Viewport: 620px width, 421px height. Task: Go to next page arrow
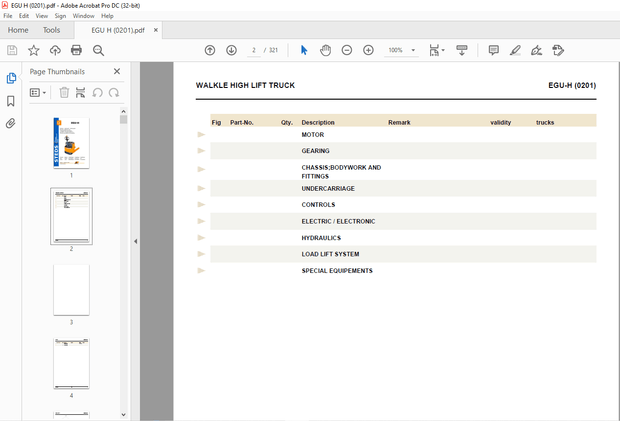231,50
